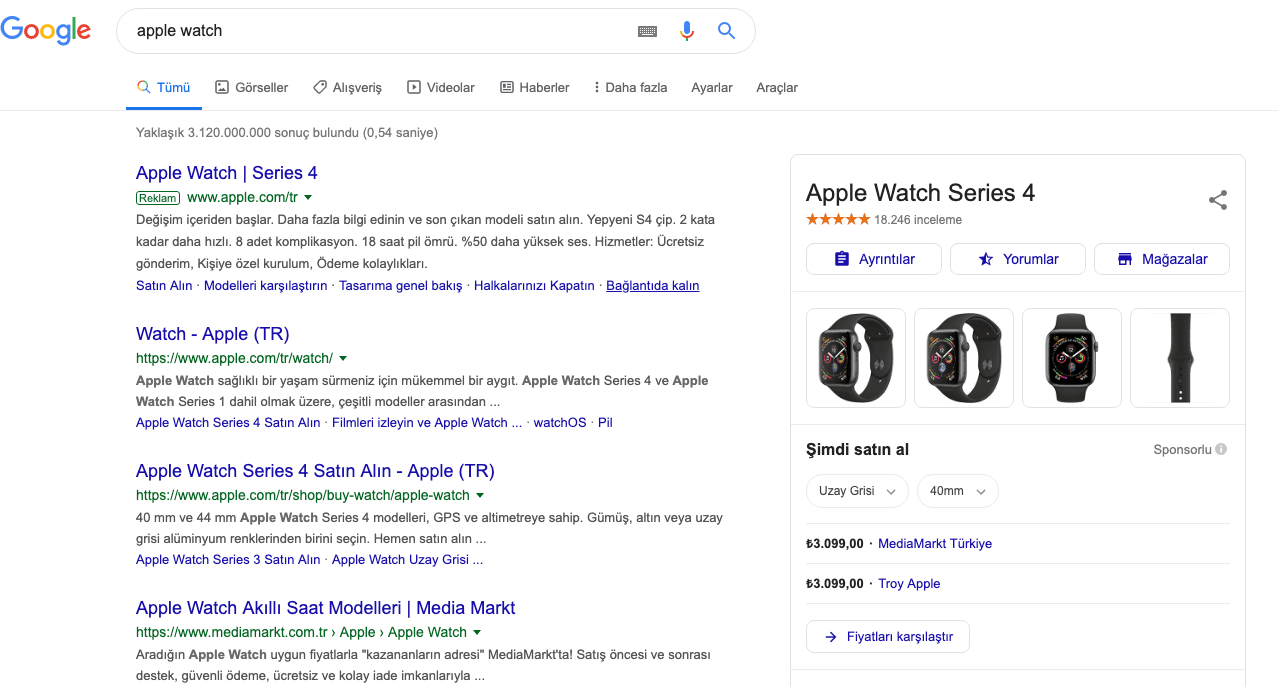Expand the arrow next to www.apple.com/tr
The image size is (1278, 687).
[308, 198]
